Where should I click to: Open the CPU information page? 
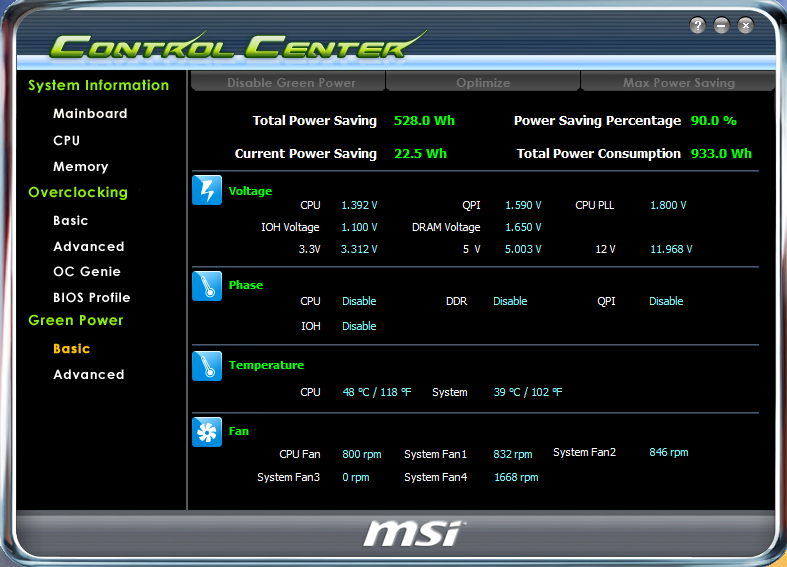(67, 141)
